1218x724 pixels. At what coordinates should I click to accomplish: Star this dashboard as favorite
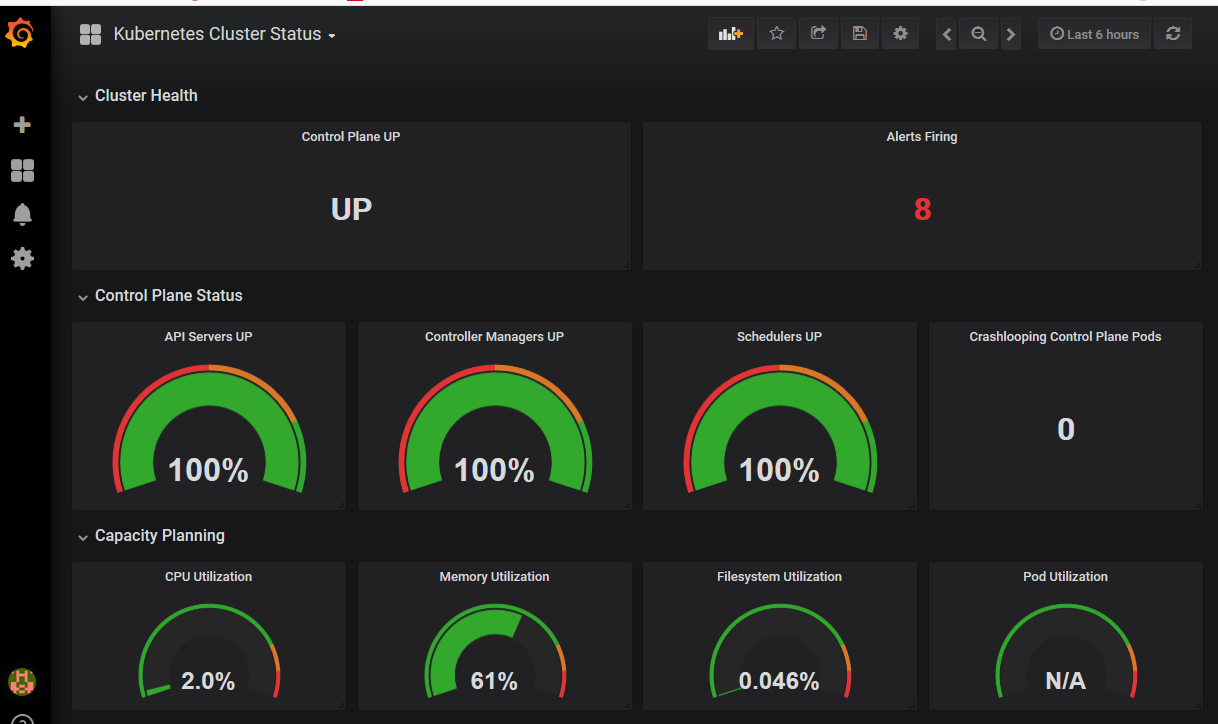776,34
